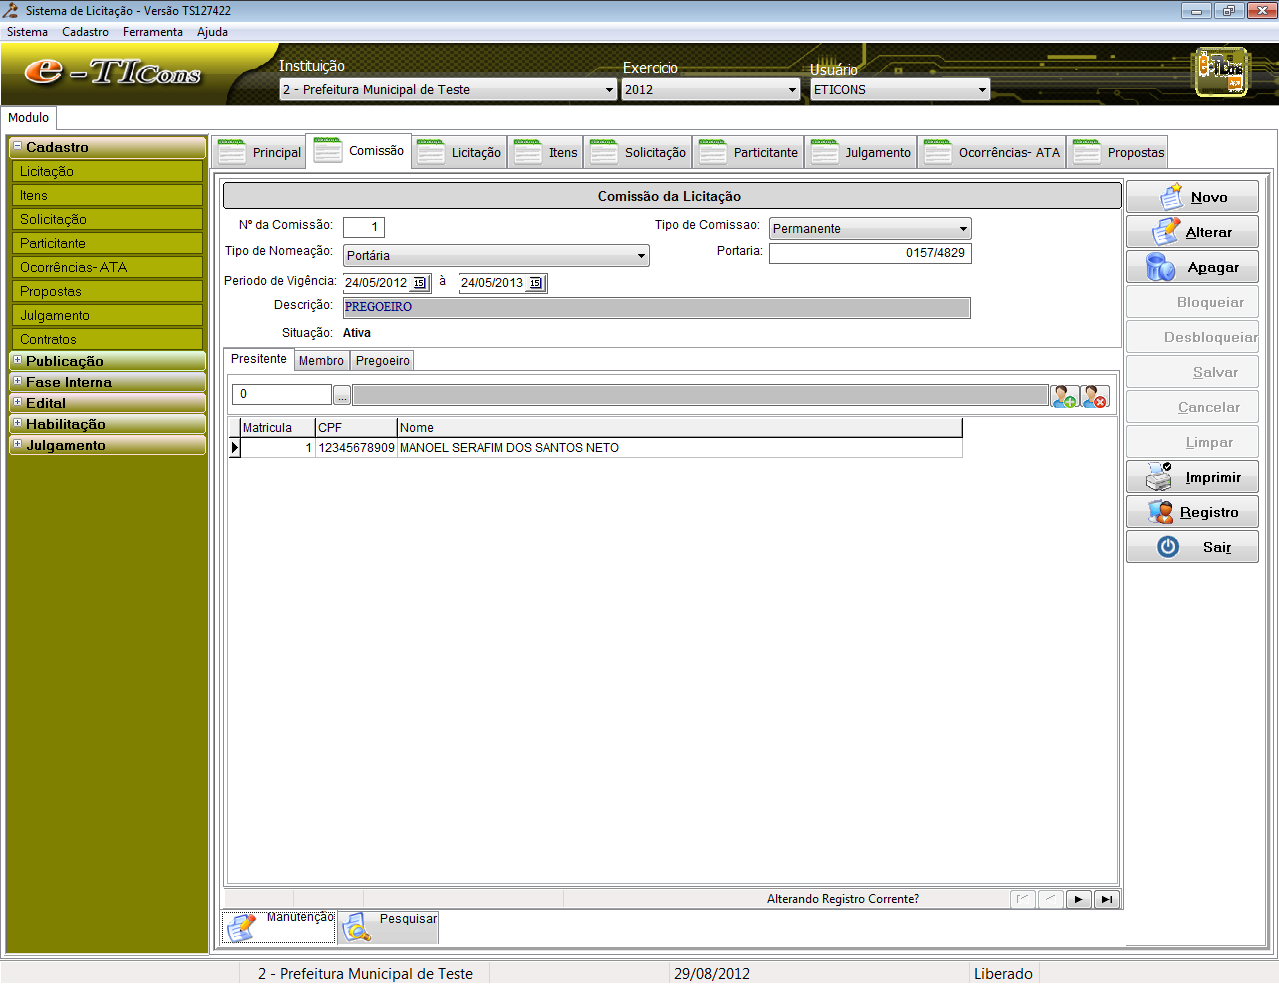This screenshot has height=984, width=1279.
Task: Open the Instituição dropdown
Action: pos(609,90)
